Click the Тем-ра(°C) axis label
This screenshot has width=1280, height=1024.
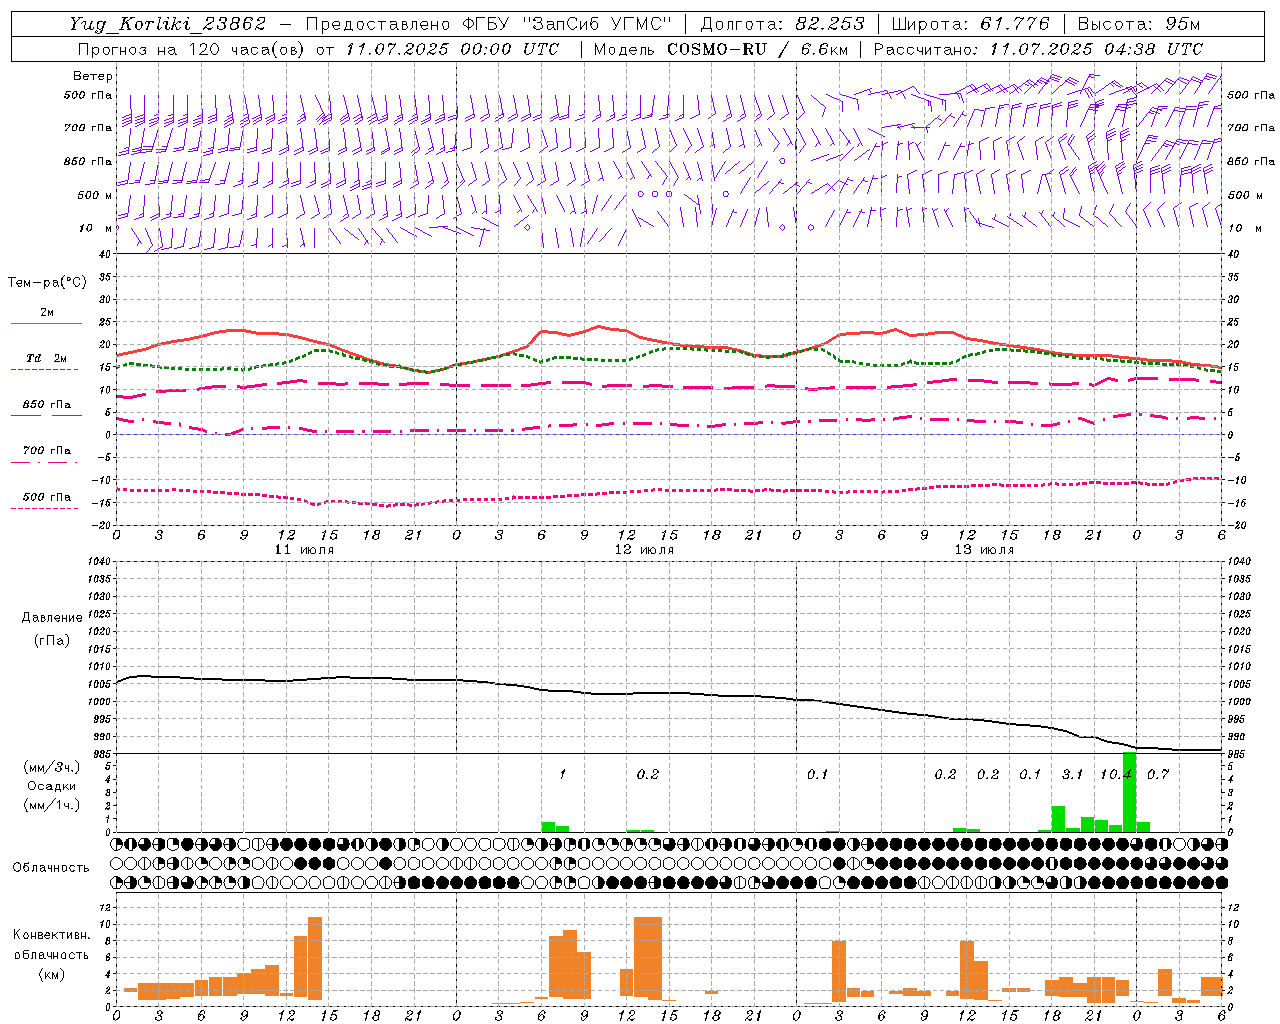coord(47,283)
